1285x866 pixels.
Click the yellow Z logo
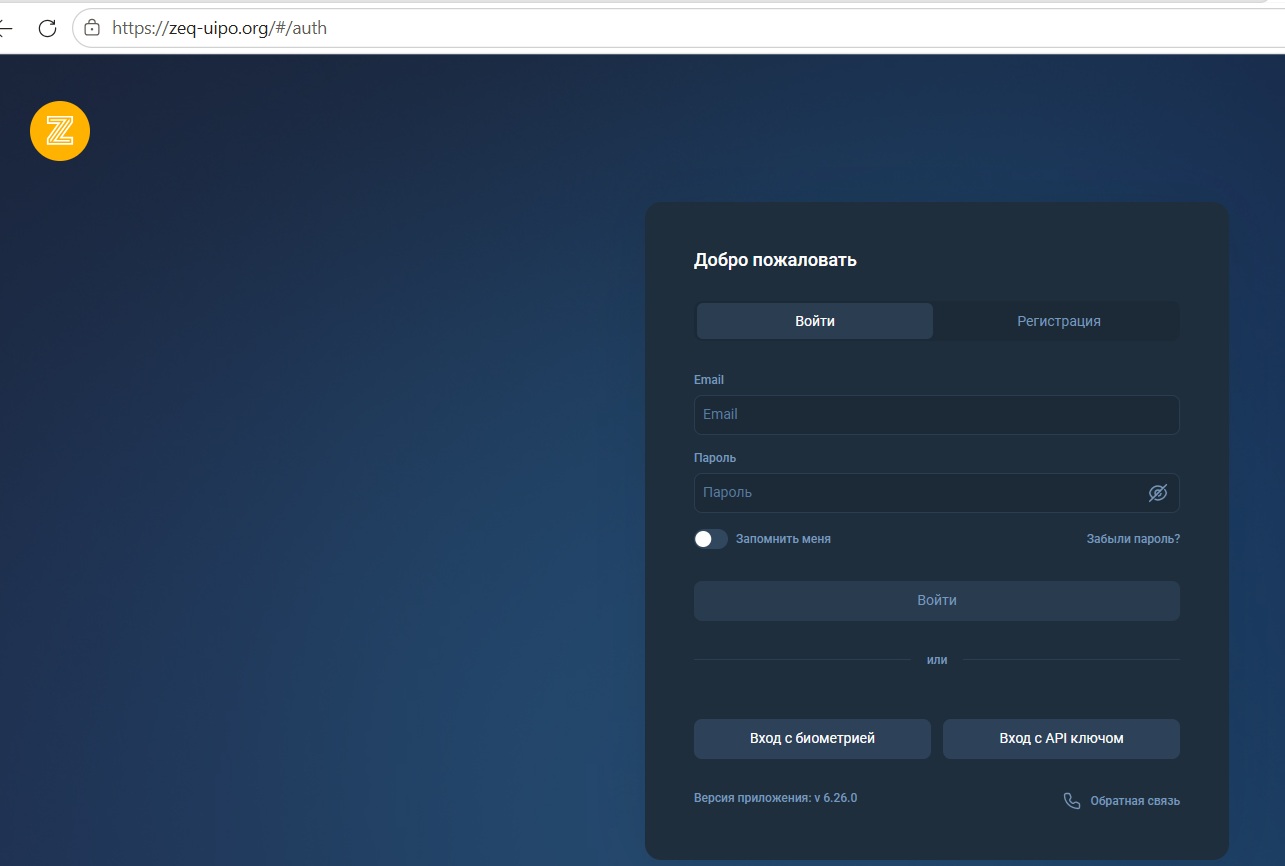[60, 130]
